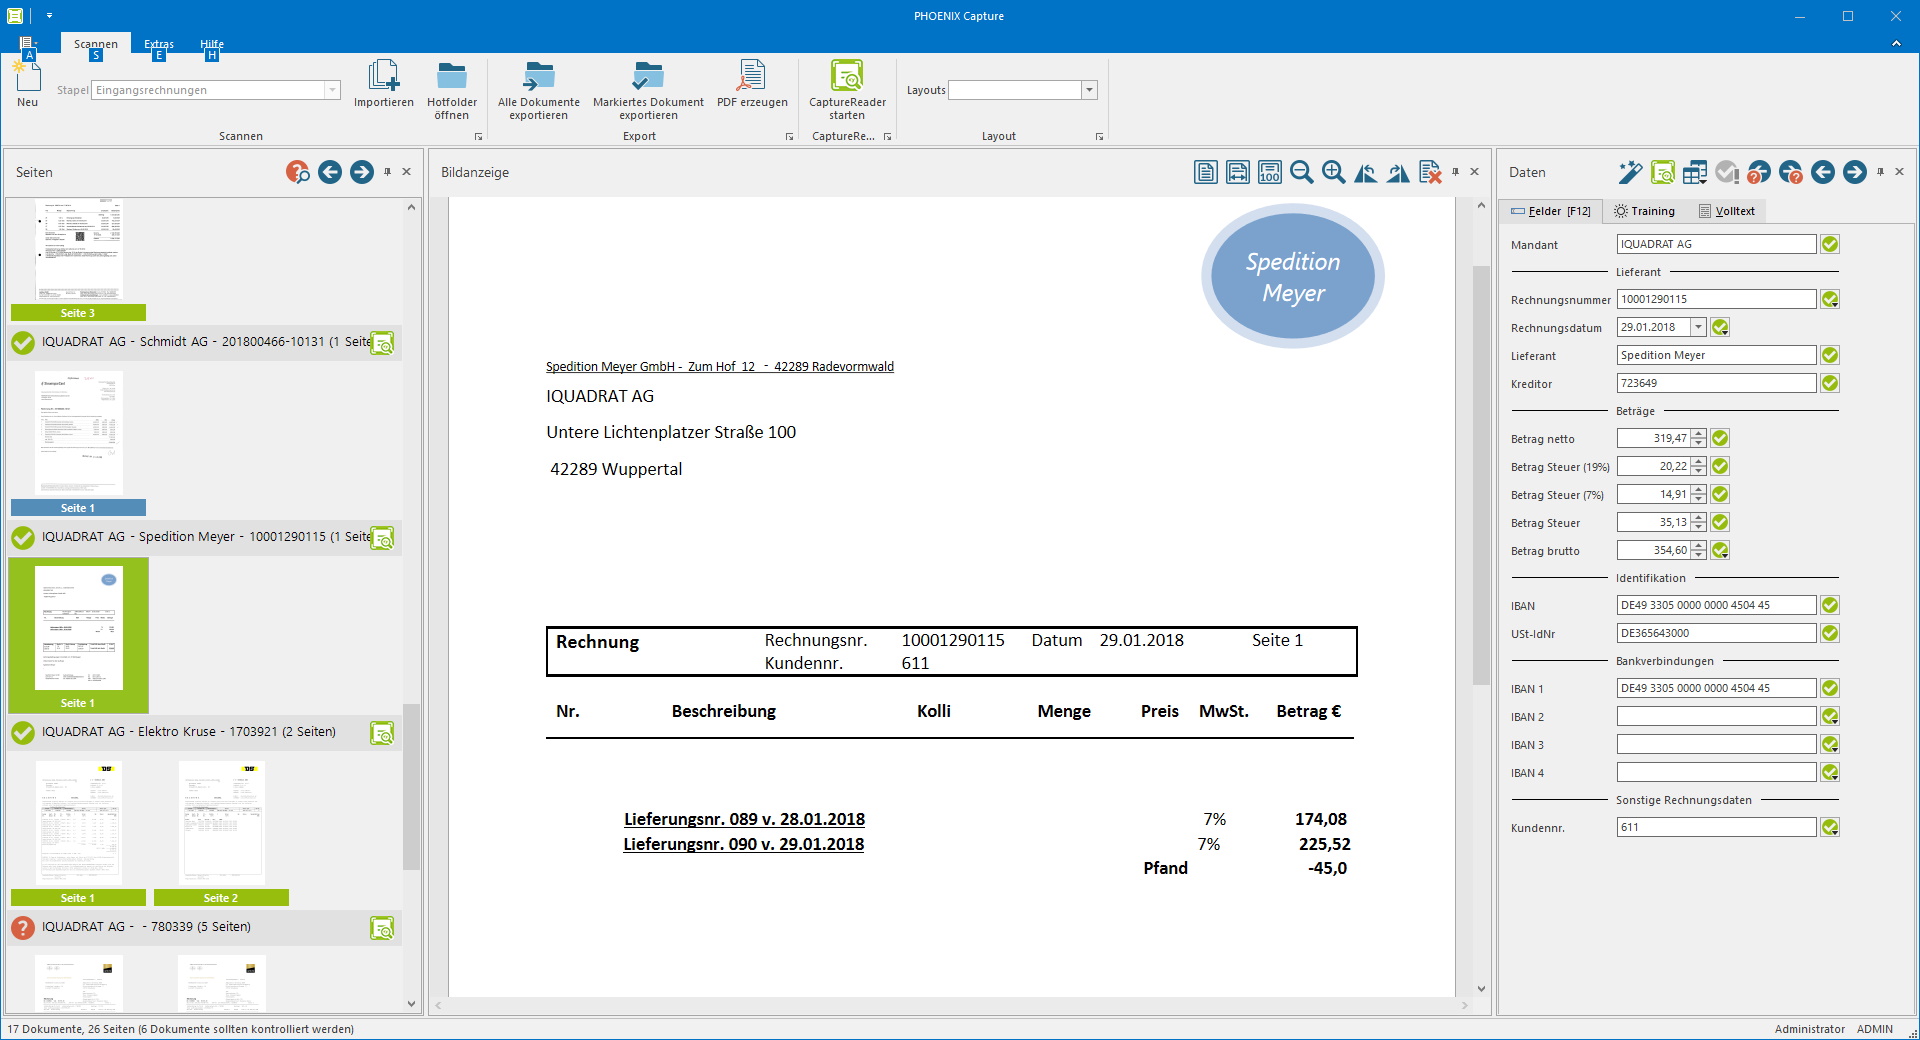Viewport: 1920px width, 1040px height.
Task: Click the delete page icon in Bildanzeige
Action: click(x=1430, y=172)
